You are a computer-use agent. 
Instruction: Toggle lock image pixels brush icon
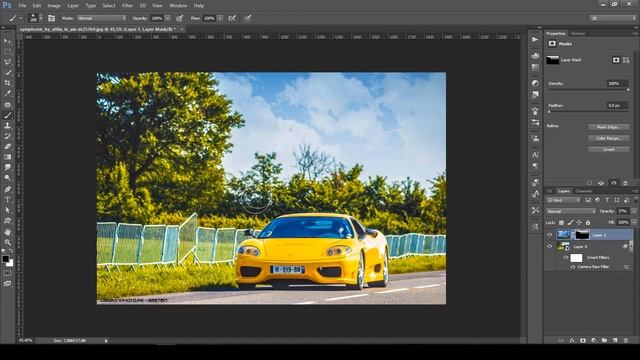click(571, 222)
